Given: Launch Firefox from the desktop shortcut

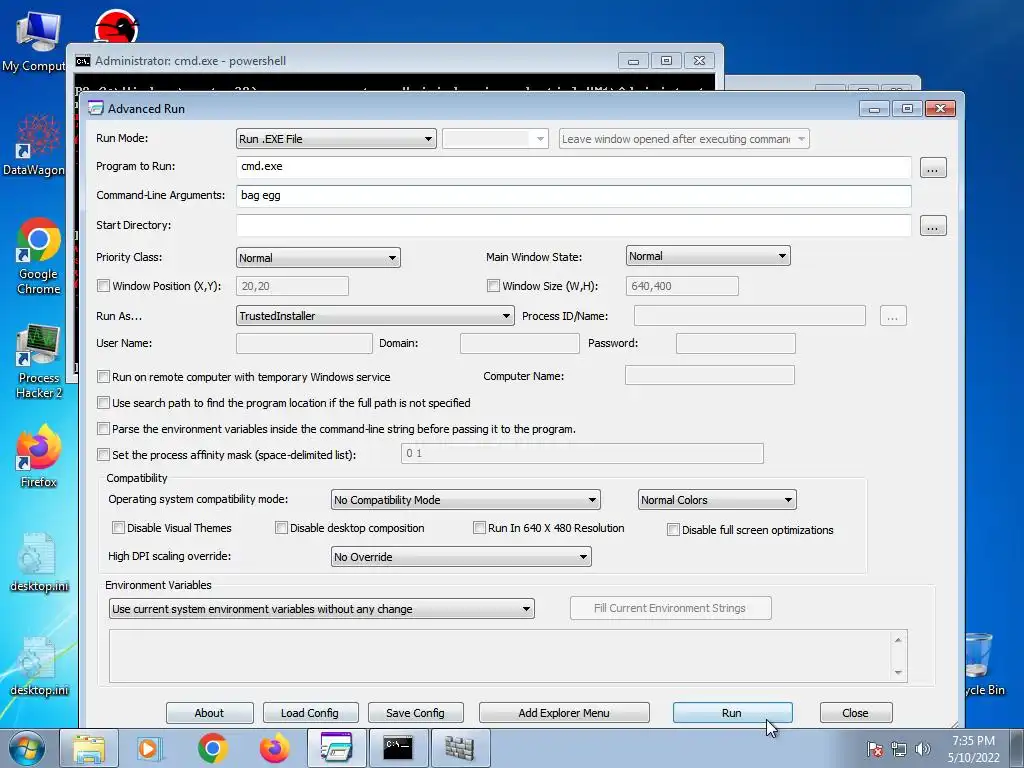Looking at the screenshot, I should pos(39,456).
